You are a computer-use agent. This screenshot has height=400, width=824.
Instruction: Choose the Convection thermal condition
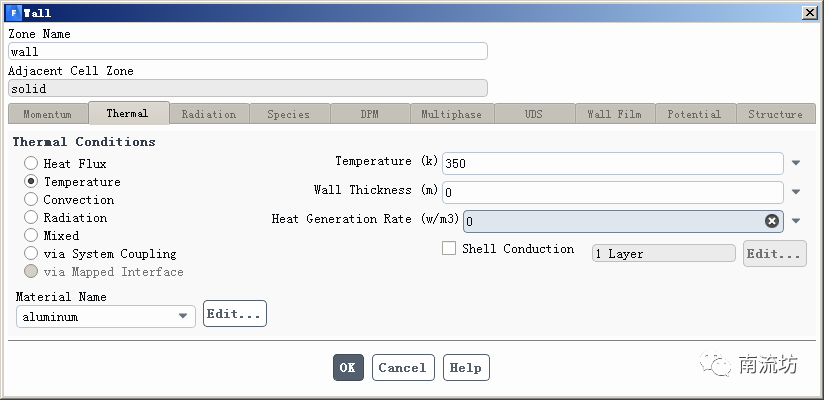[32, 200]
